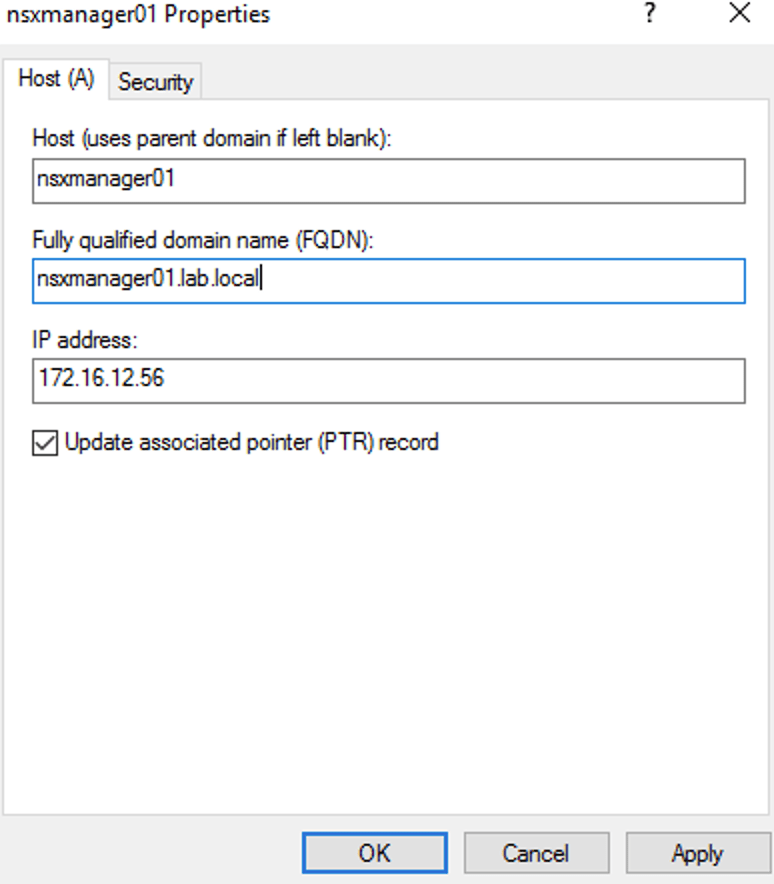Click the IP address input box
The height and width of the screenshot is (884, 774).
click(388, 381)
